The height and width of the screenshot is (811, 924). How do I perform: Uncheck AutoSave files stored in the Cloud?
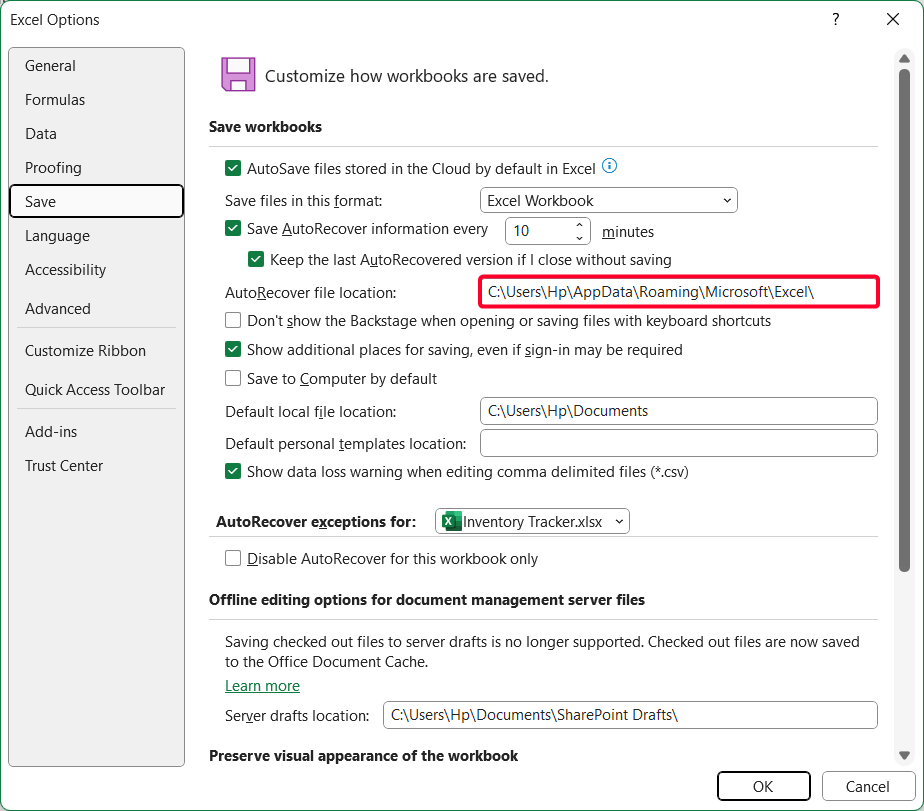coord(233,168)
